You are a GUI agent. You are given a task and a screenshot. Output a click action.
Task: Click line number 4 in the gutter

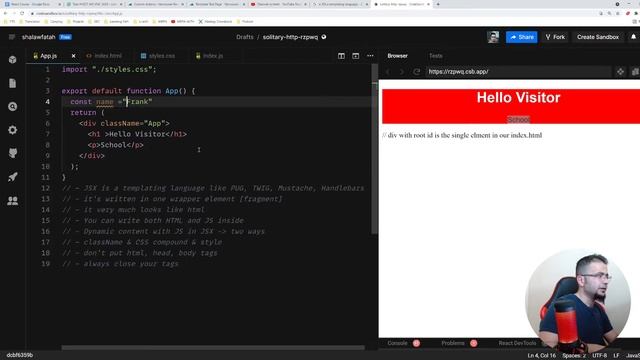[x=47, y=102]
